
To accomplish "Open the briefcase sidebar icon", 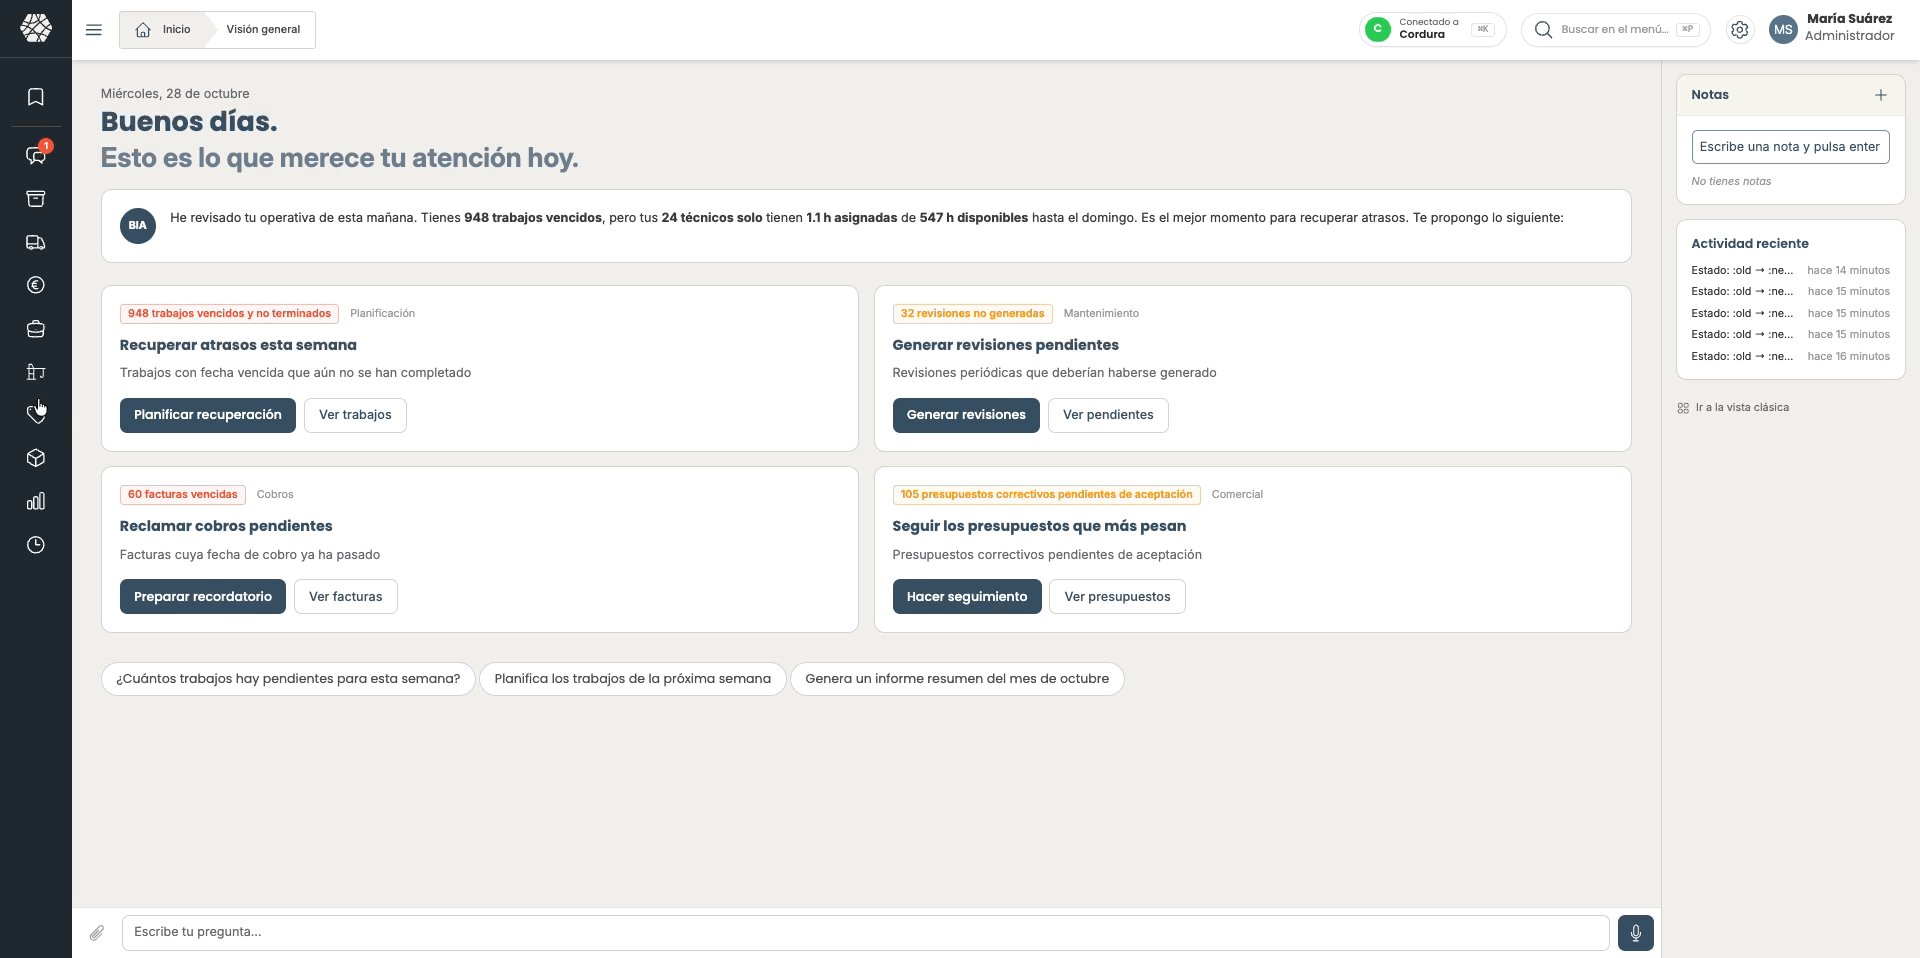I will (x=36, y=329).
